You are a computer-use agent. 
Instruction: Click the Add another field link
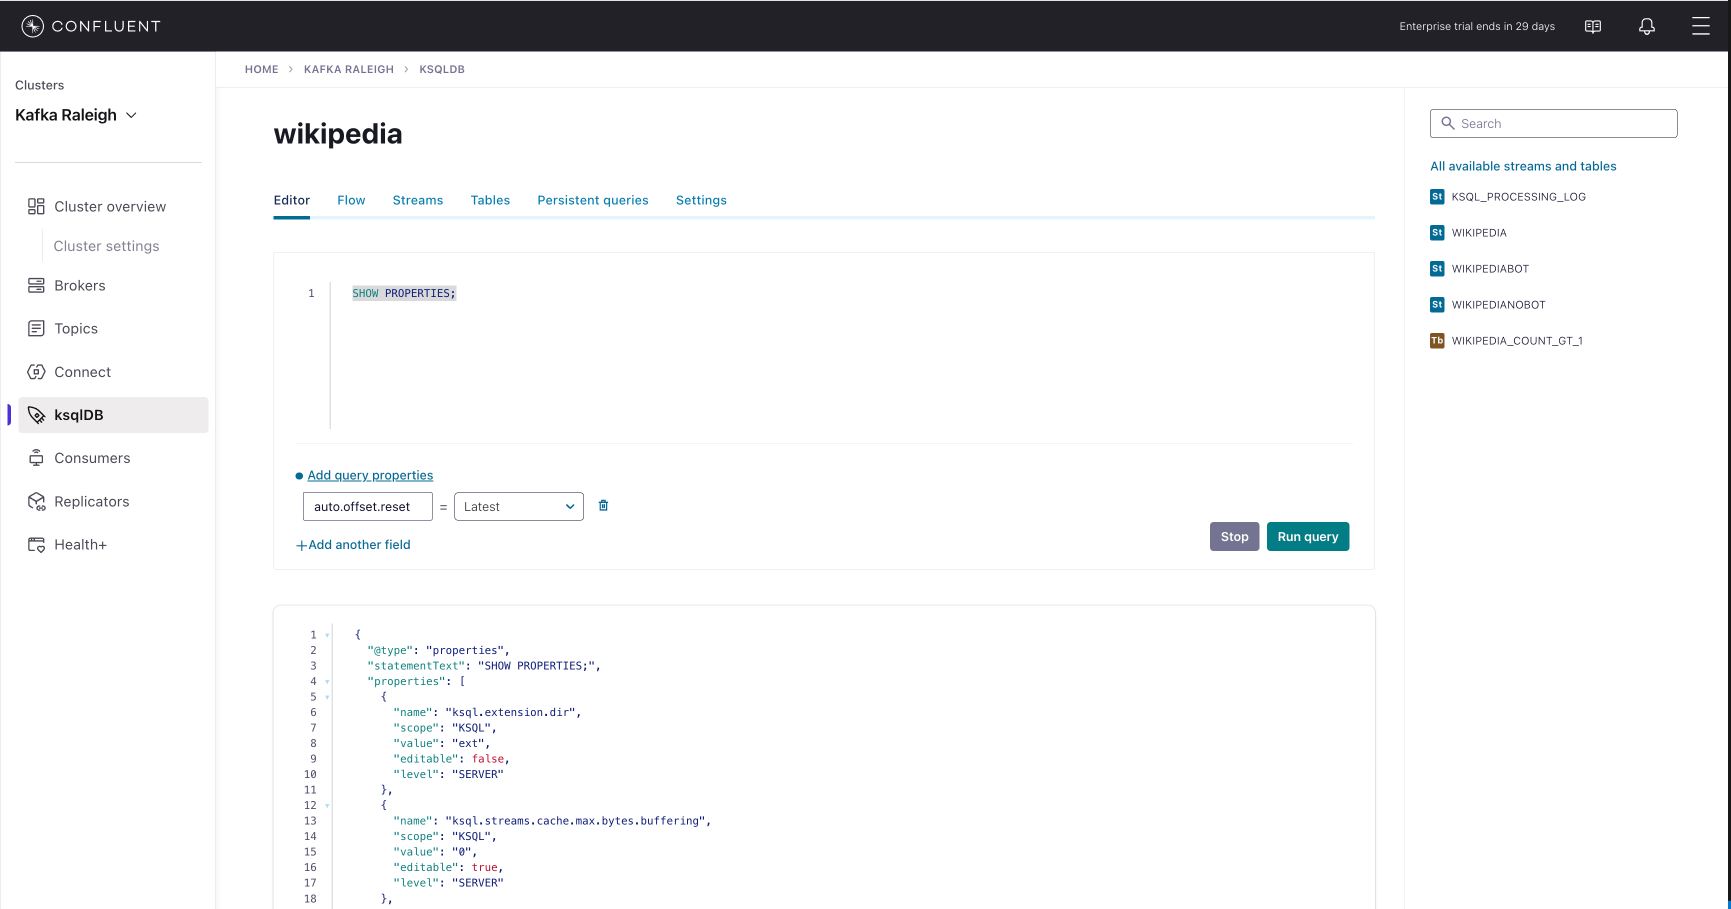click(x=353, y=545)
